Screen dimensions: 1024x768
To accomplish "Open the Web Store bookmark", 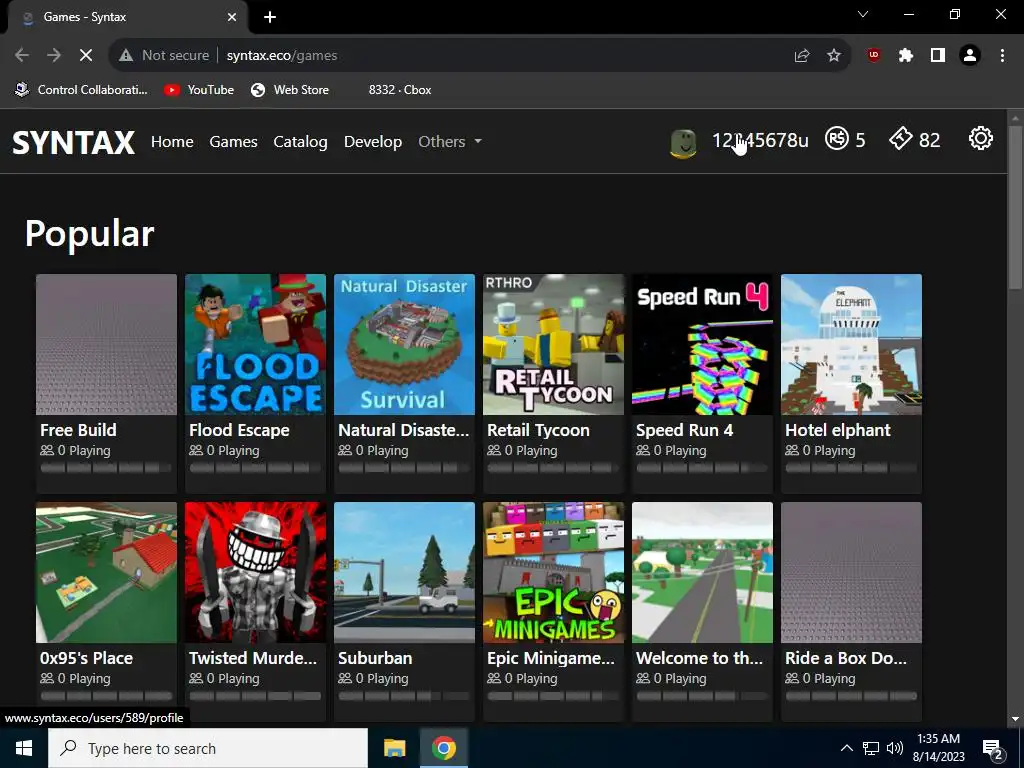I will tap(290, 90).
